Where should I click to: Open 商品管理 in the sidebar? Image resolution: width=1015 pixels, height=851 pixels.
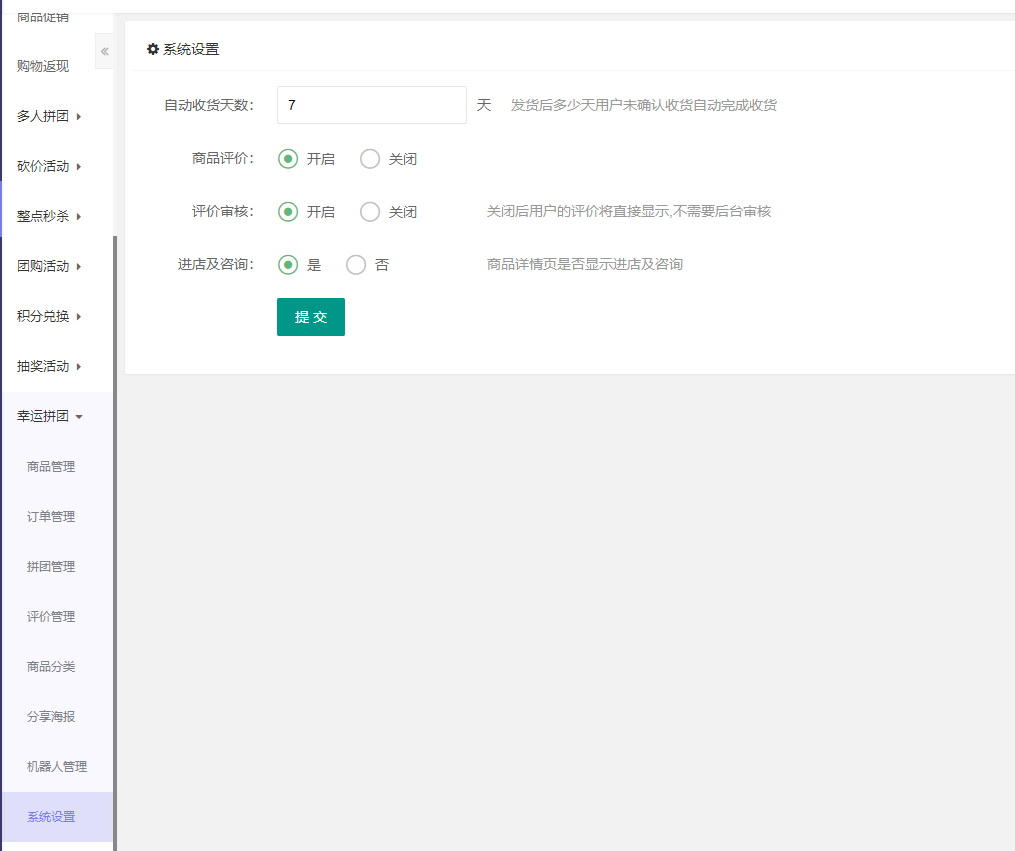pyautogui.click(x=51, y=466)
